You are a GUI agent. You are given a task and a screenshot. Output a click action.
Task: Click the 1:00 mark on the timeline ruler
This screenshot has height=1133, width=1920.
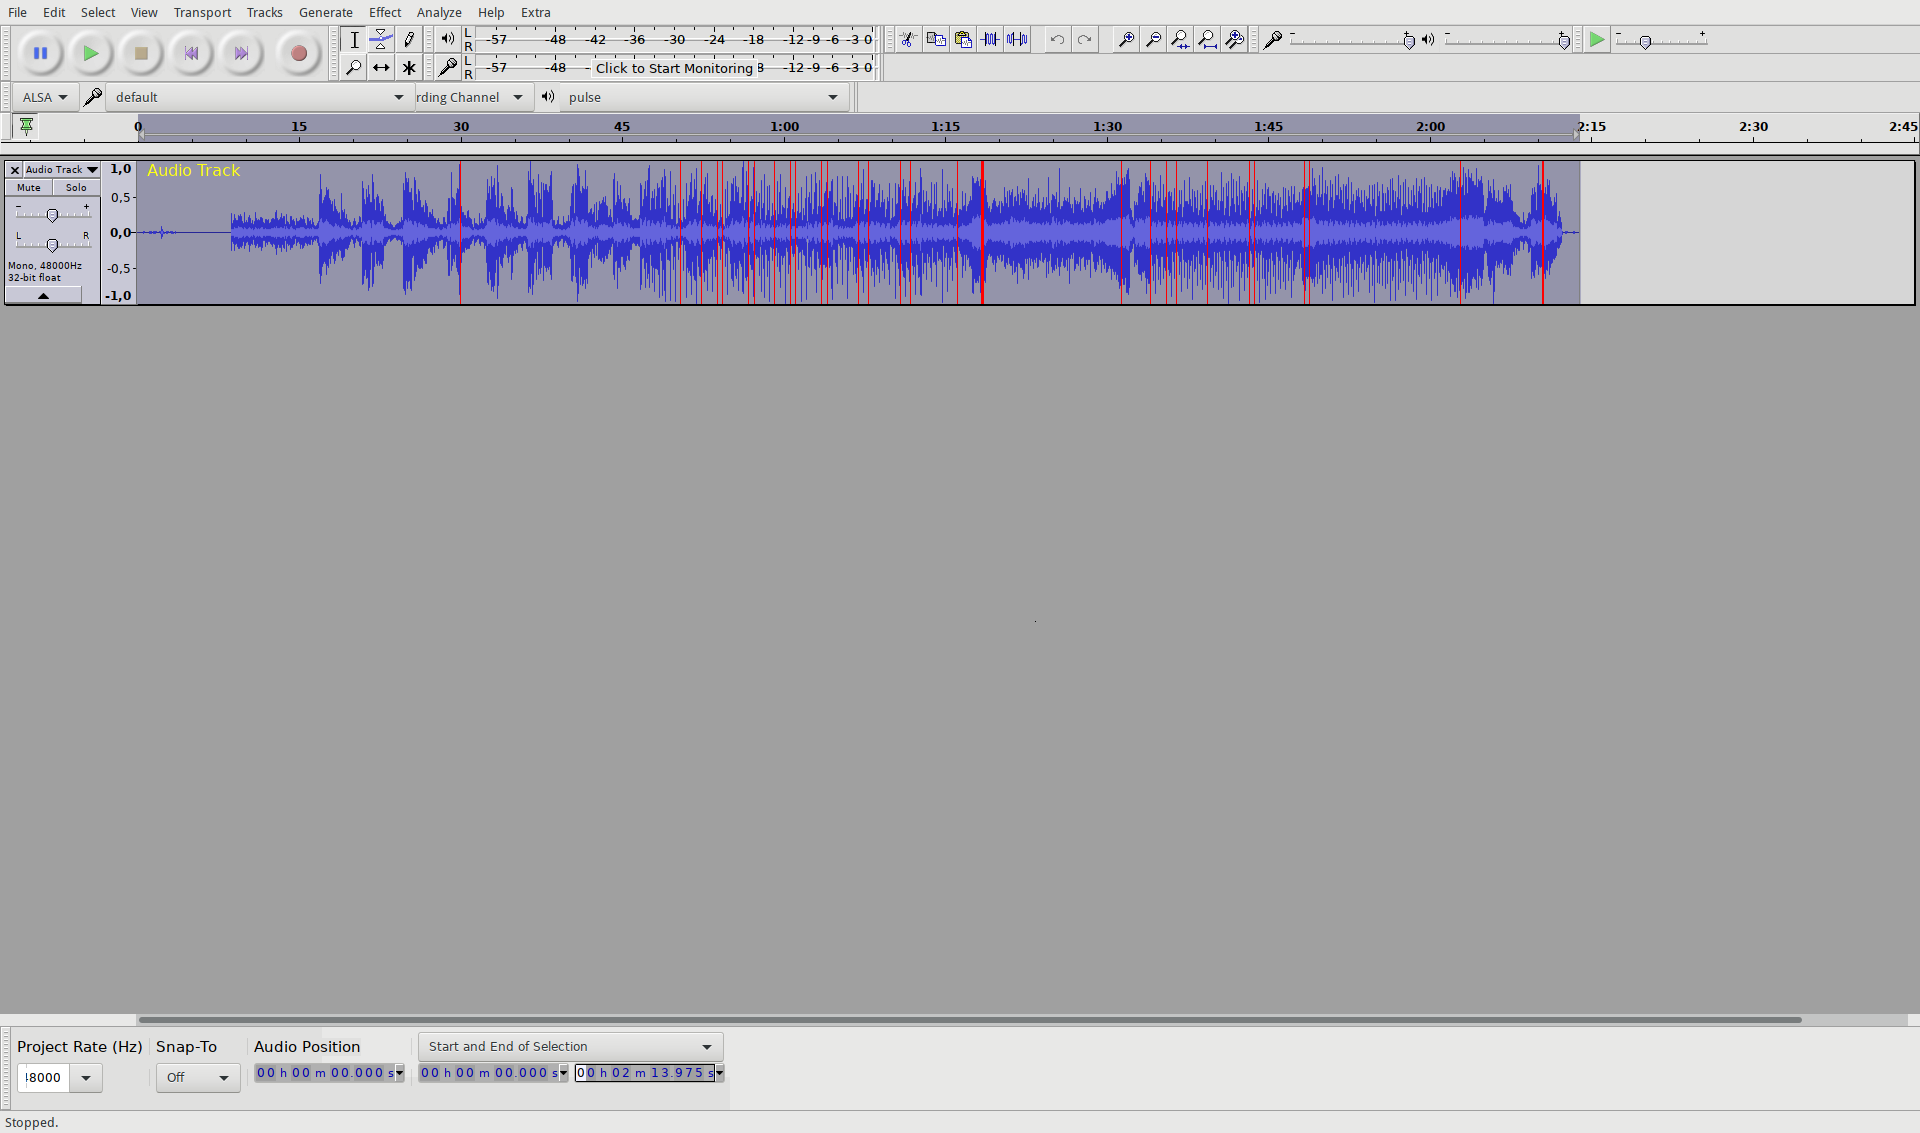785,127
